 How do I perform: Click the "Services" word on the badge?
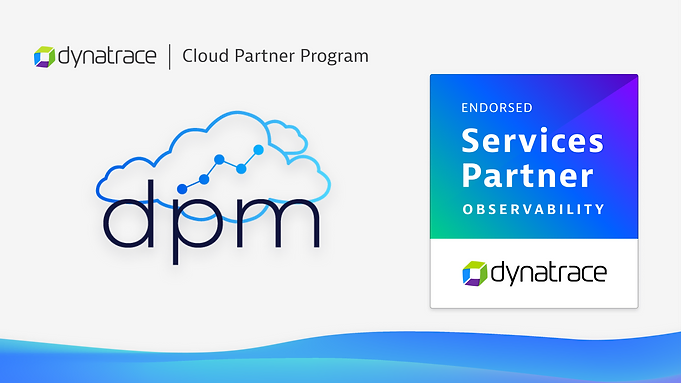point(532,141)
